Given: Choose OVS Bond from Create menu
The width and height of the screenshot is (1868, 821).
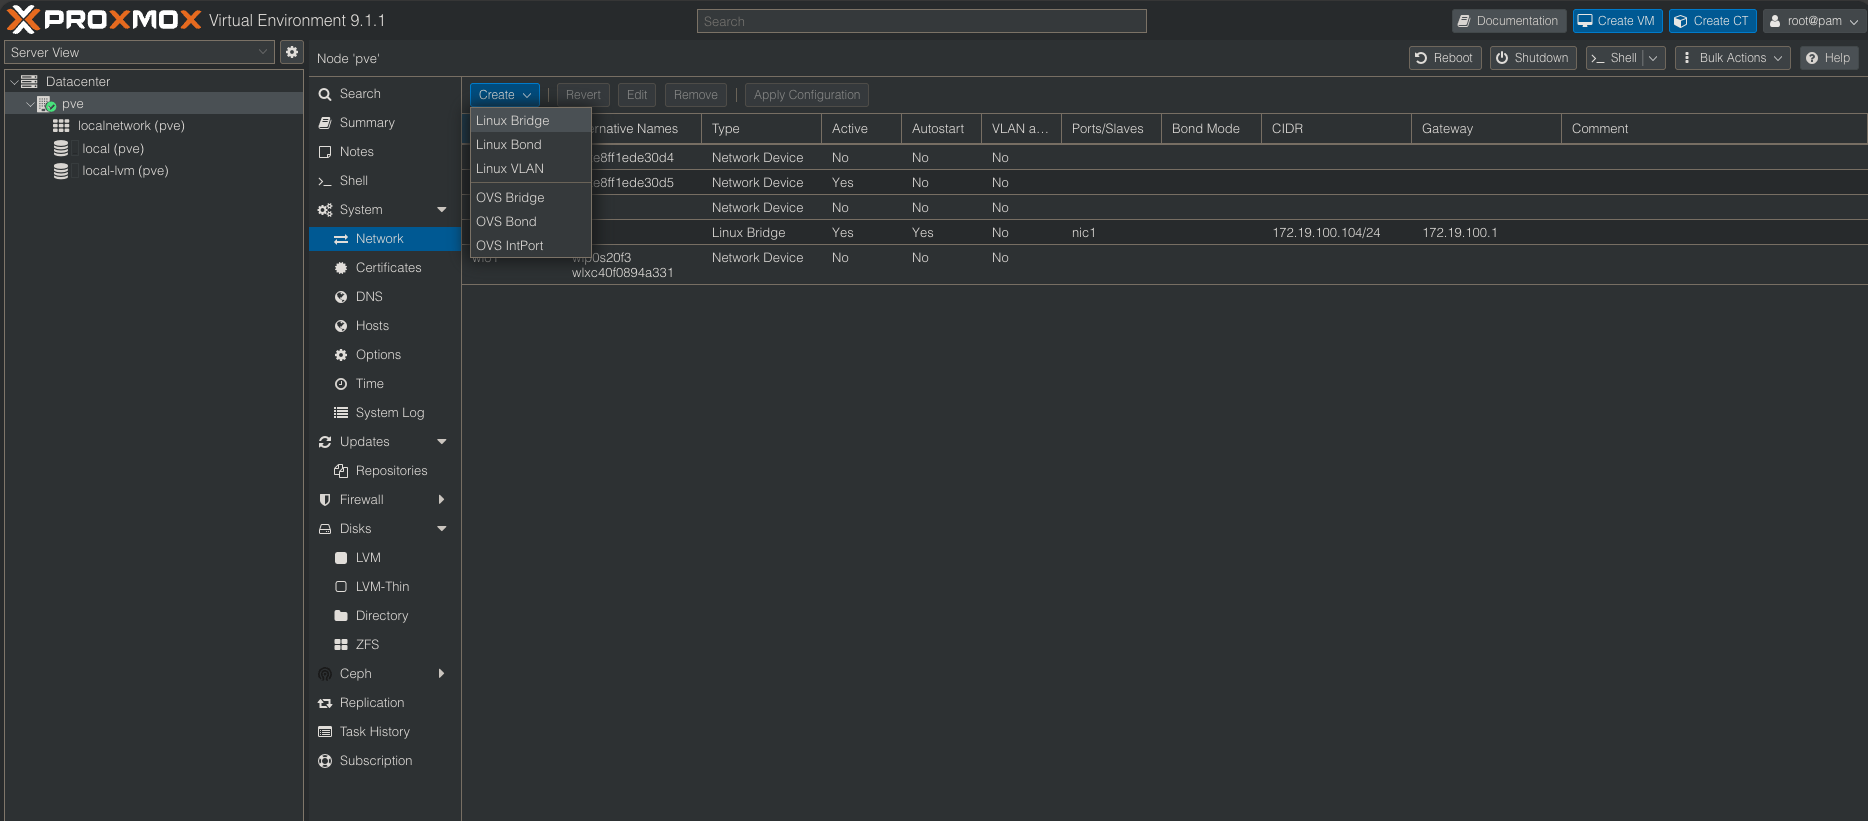Looking at the screenshot, I should [x=507, y=222].
